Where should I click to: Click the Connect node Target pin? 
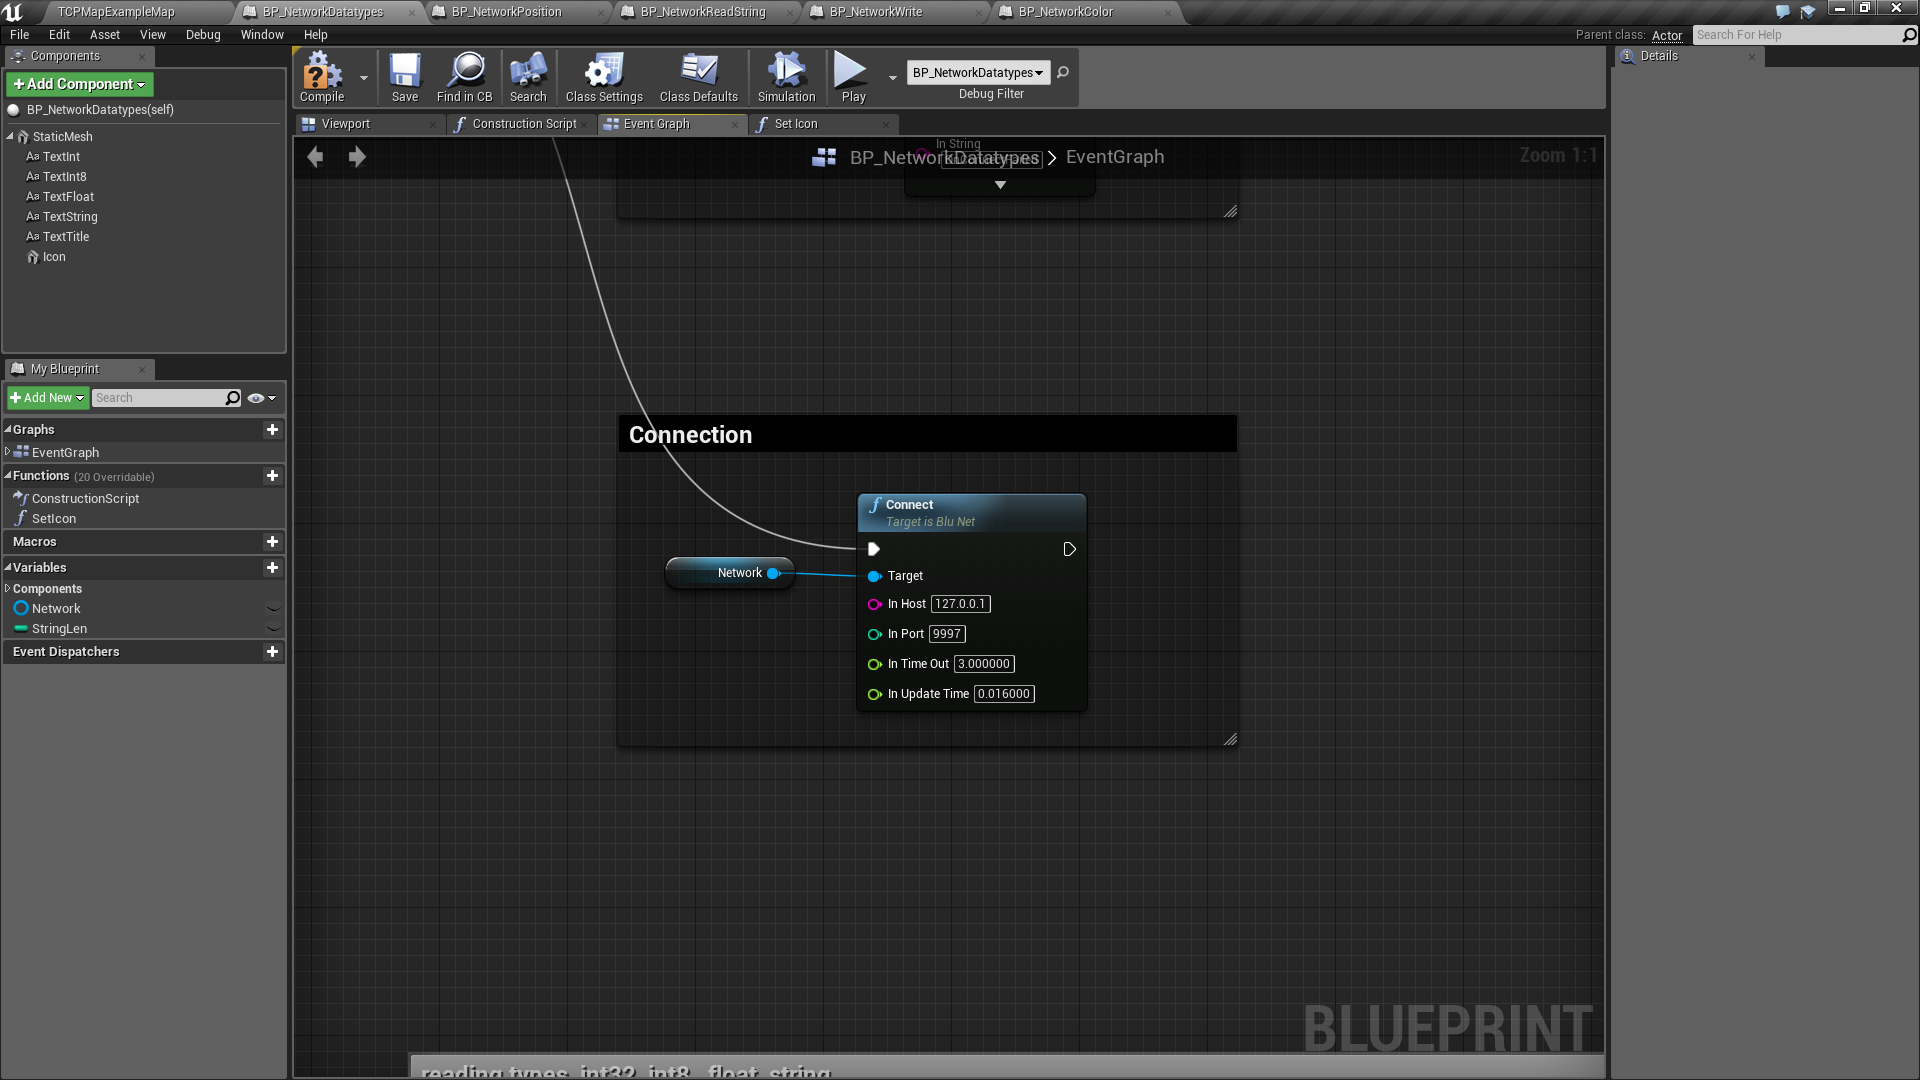point(874,576)
